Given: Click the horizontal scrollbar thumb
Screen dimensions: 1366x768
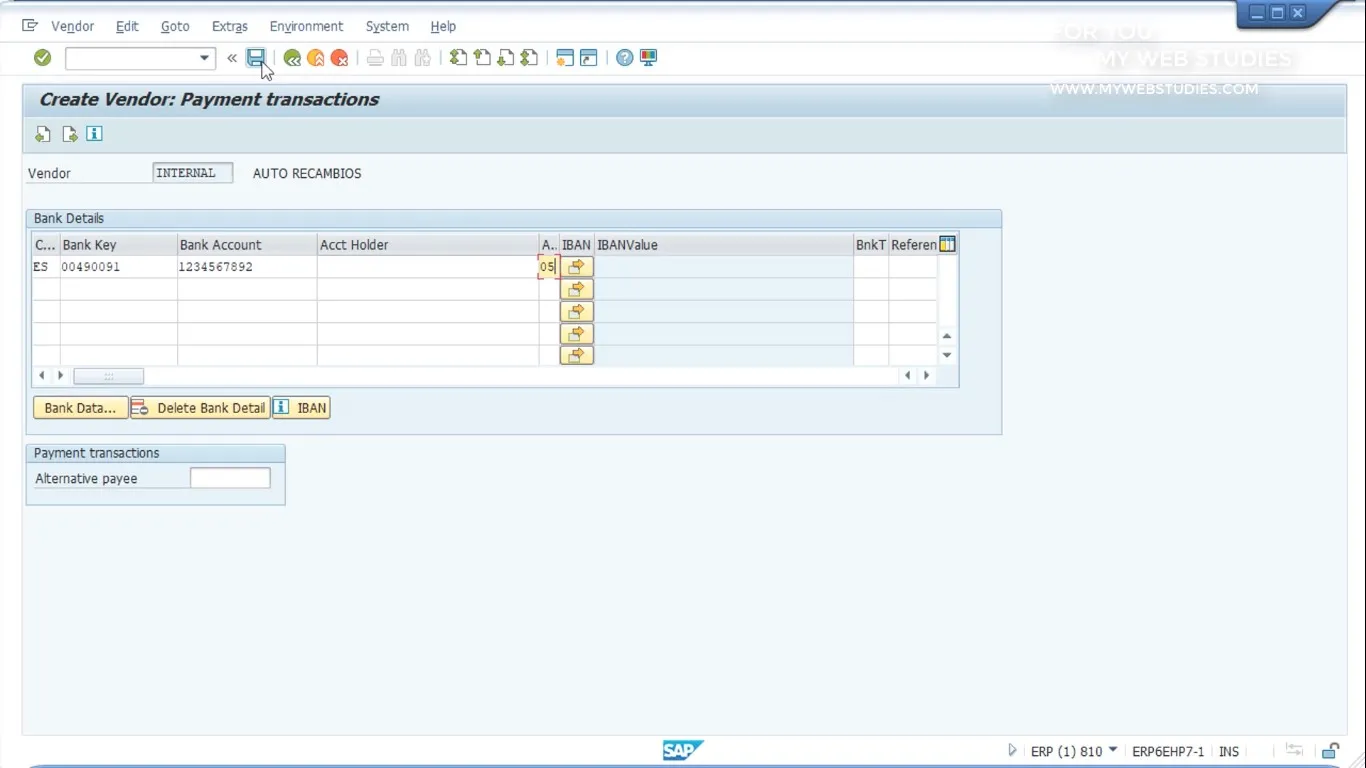Looking at the screenshot, I should (x=108, y=376).
